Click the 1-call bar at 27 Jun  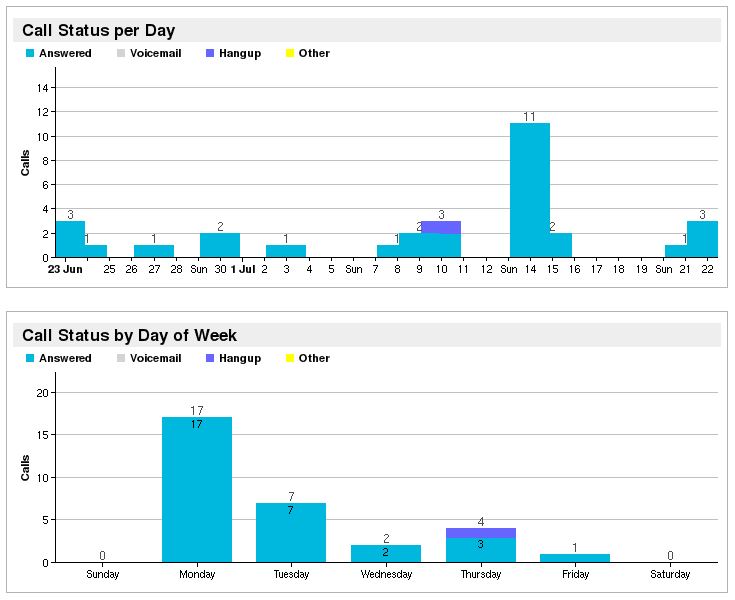(x=154, y=251)
